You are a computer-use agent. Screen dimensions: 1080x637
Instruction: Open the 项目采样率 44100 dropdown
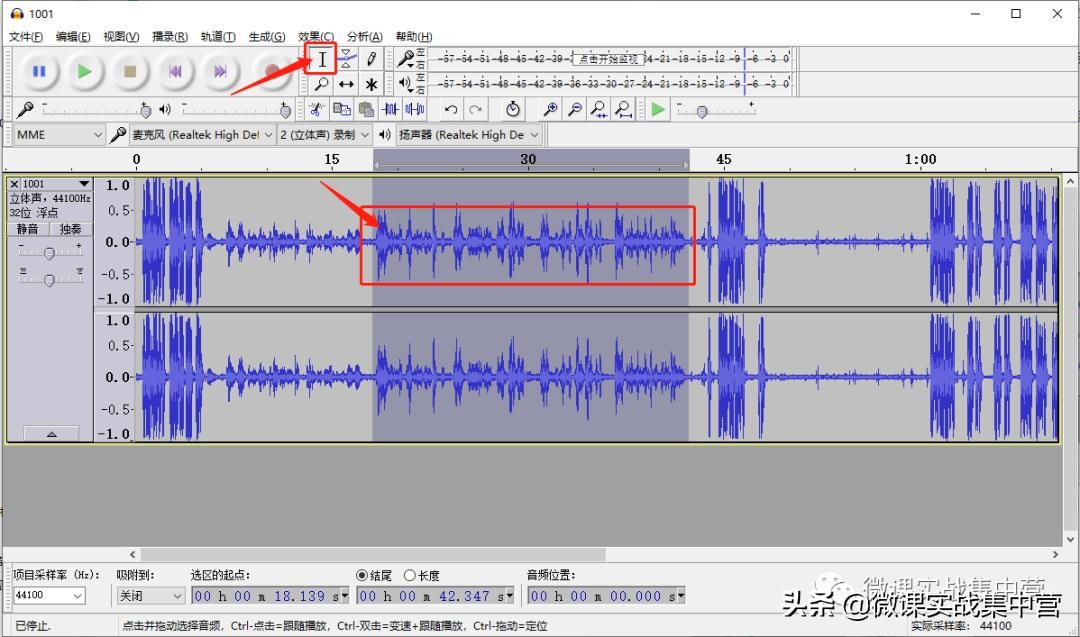[48, 596]
